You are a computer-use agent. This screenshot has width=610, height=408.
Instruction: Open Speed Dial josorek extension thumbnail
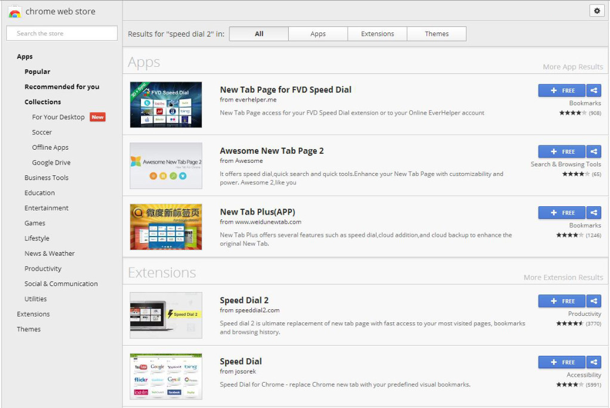(x=166, y=376)
